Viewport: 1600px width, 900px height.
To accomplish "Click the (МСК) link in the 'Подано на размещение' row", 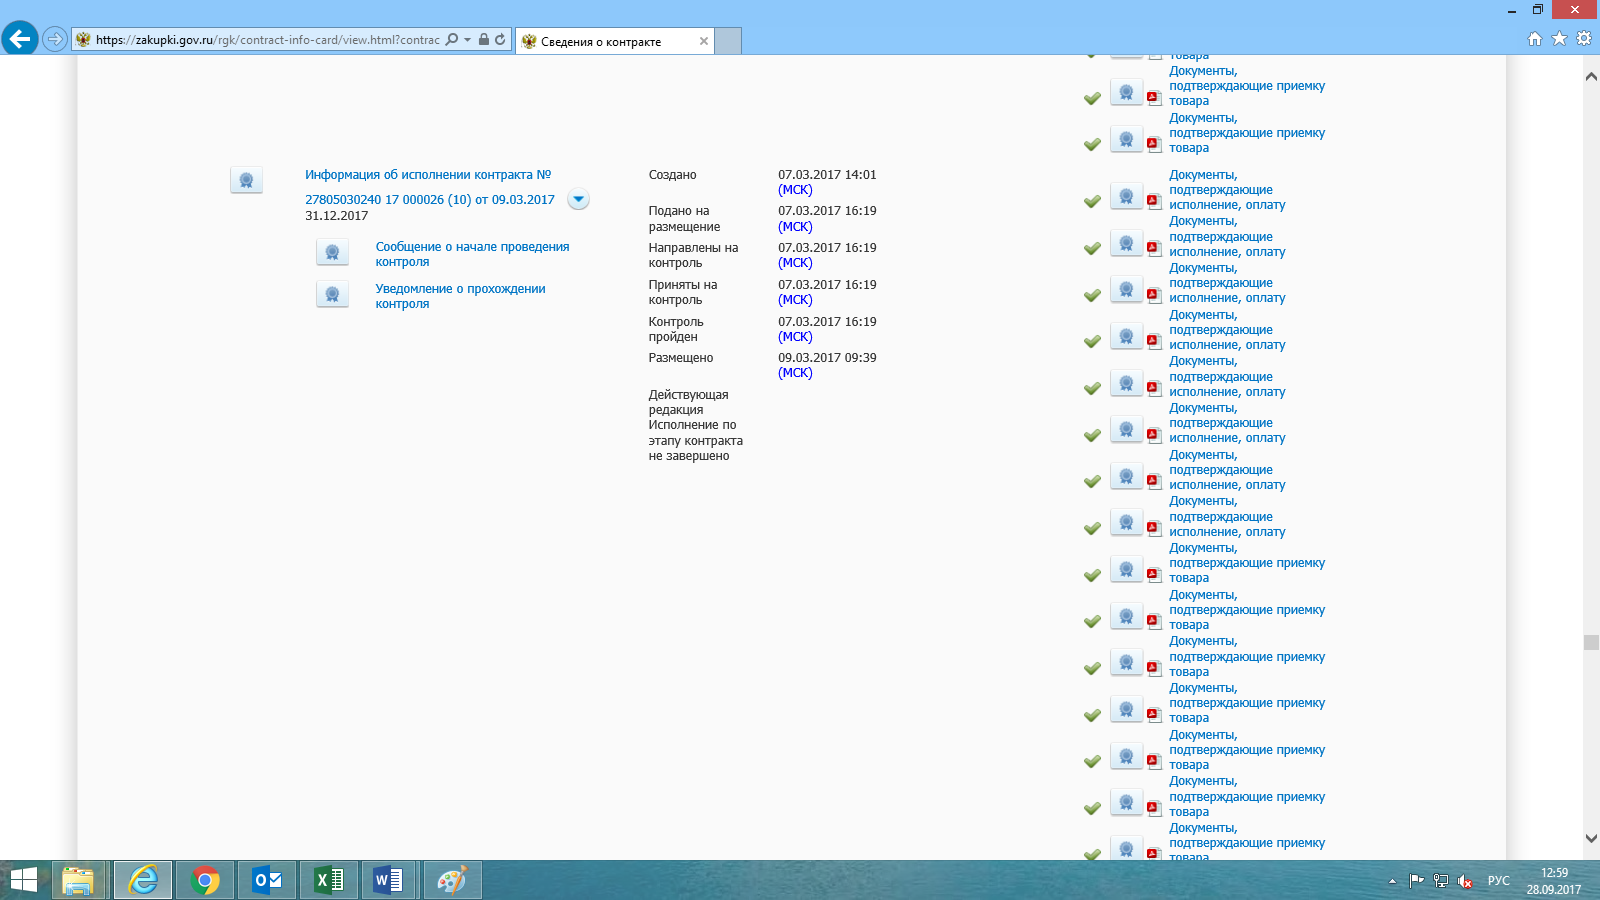I will 795,227.
